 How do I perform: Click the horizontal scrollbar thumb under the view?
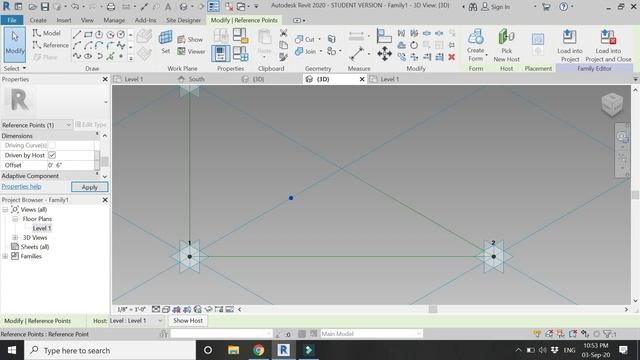pyautogui.click(x=433, y=309)
